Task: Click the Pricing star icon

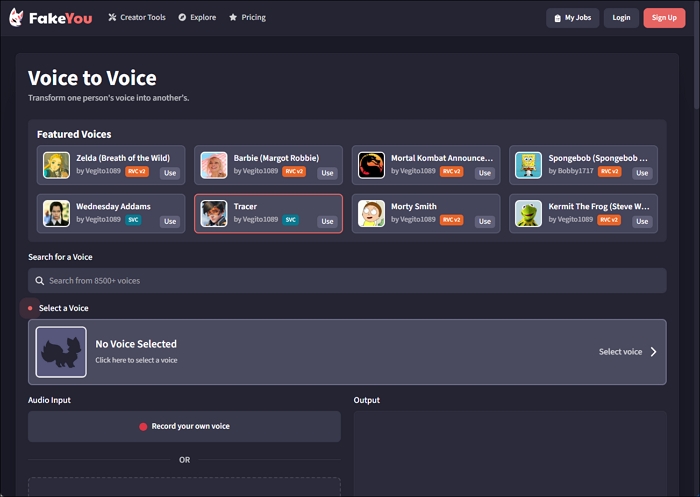Action: click(x=233, y=17)
